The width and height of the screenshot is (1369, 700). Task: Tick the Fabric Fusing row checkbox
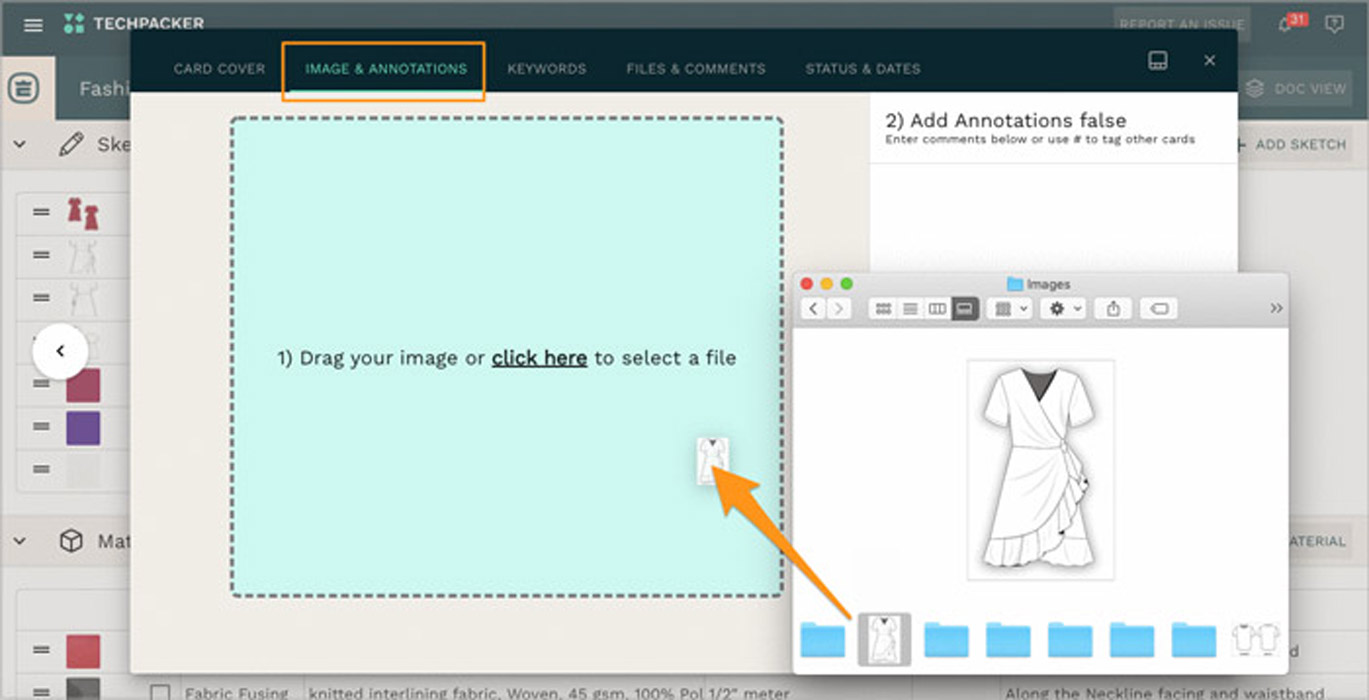click(x=159, y=692)
